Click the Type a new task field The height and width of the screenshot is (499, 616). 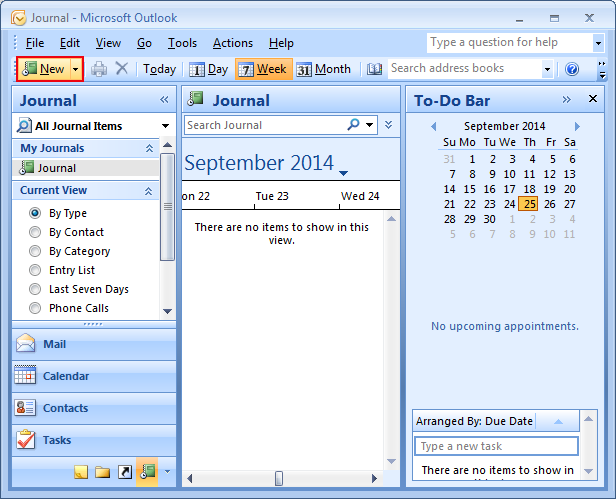pyautogui.click(x=496, y=446)
